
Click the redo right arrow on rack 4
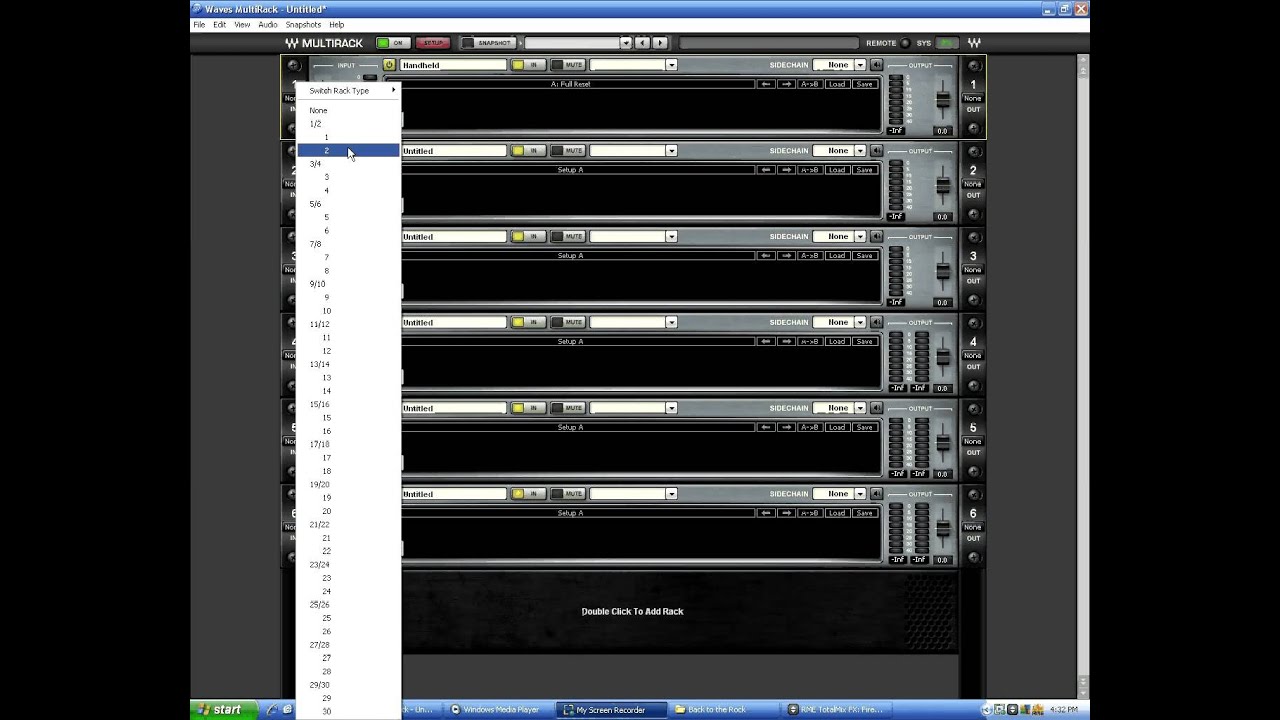[x=787, y=342]
